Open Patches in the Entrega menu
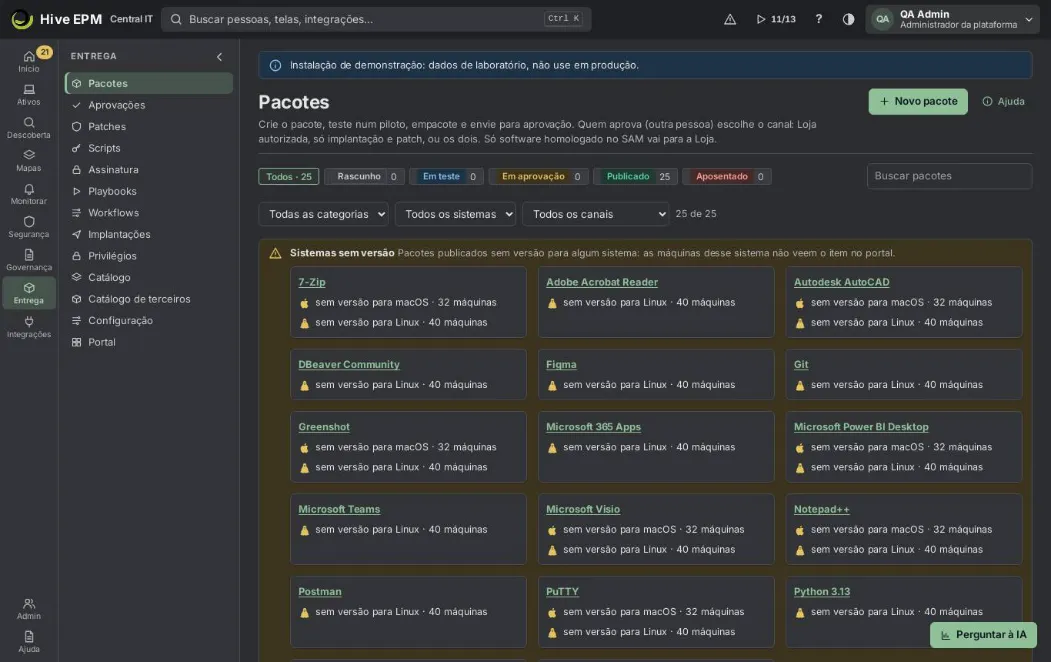The height and width of the screenshot is (662, 1051). pyautogui.click(x=149, y=127)
